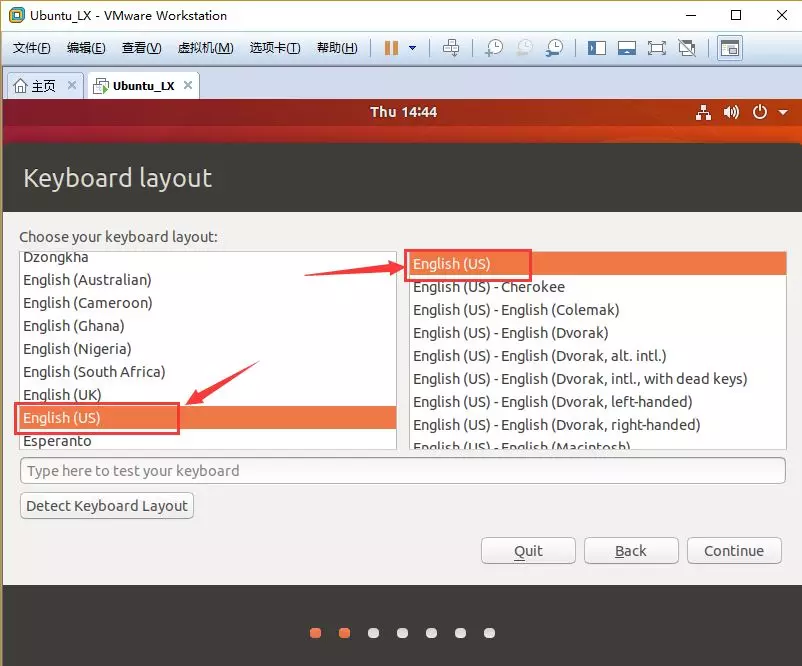Click the Continue button

(734, 551)
